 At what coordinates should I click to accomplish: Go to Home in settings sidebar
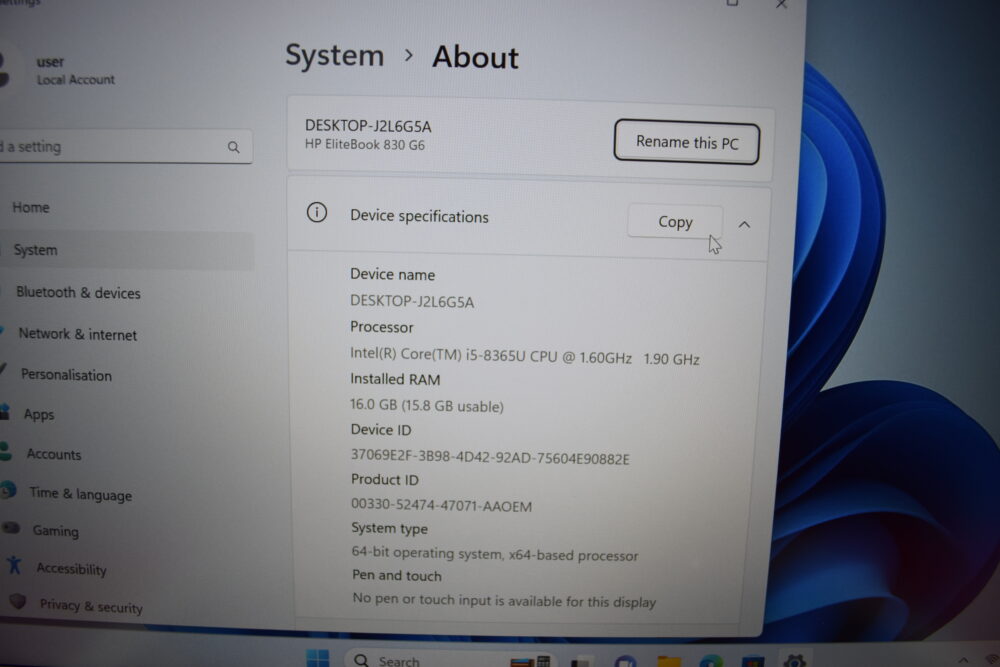point(31,207)
